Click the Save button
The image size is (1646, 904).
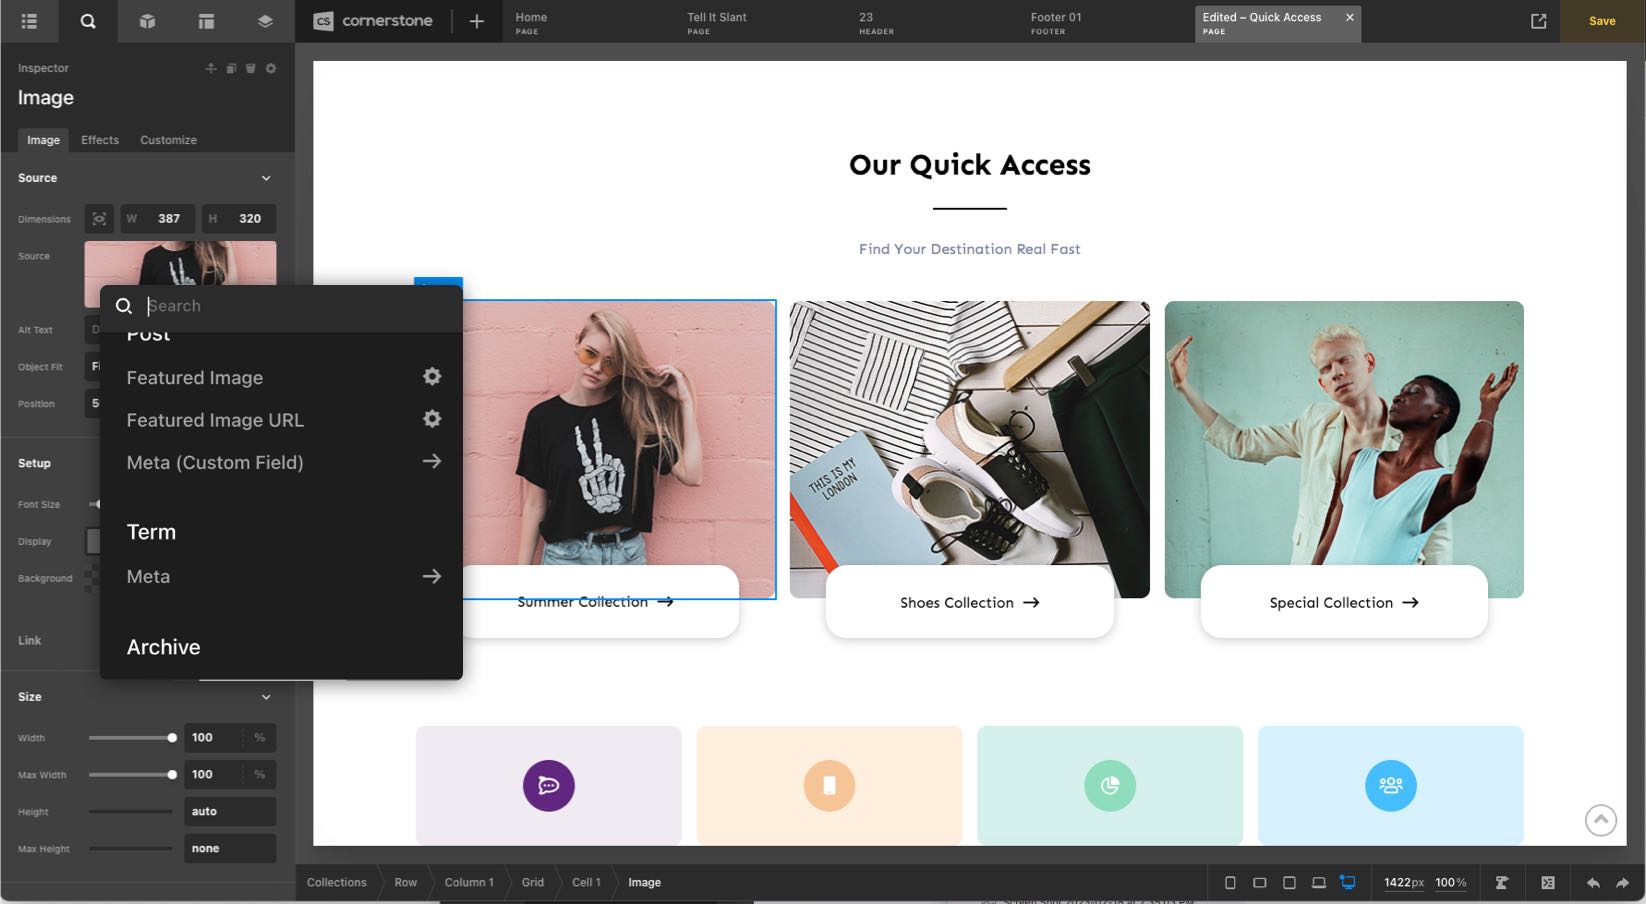click(1602, 21)
